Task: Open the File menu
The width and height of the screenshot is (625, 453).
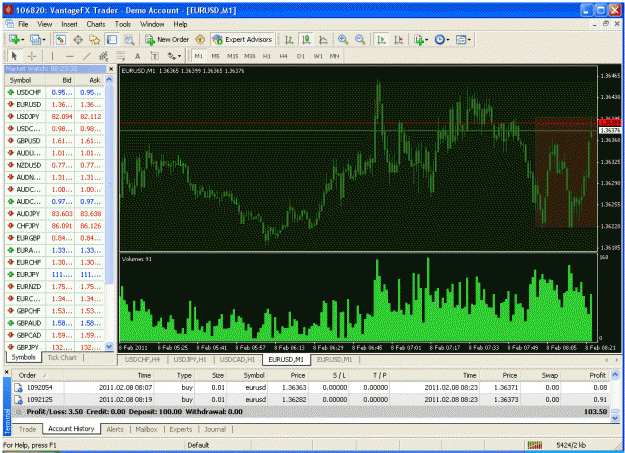Action: click(23, 24)
